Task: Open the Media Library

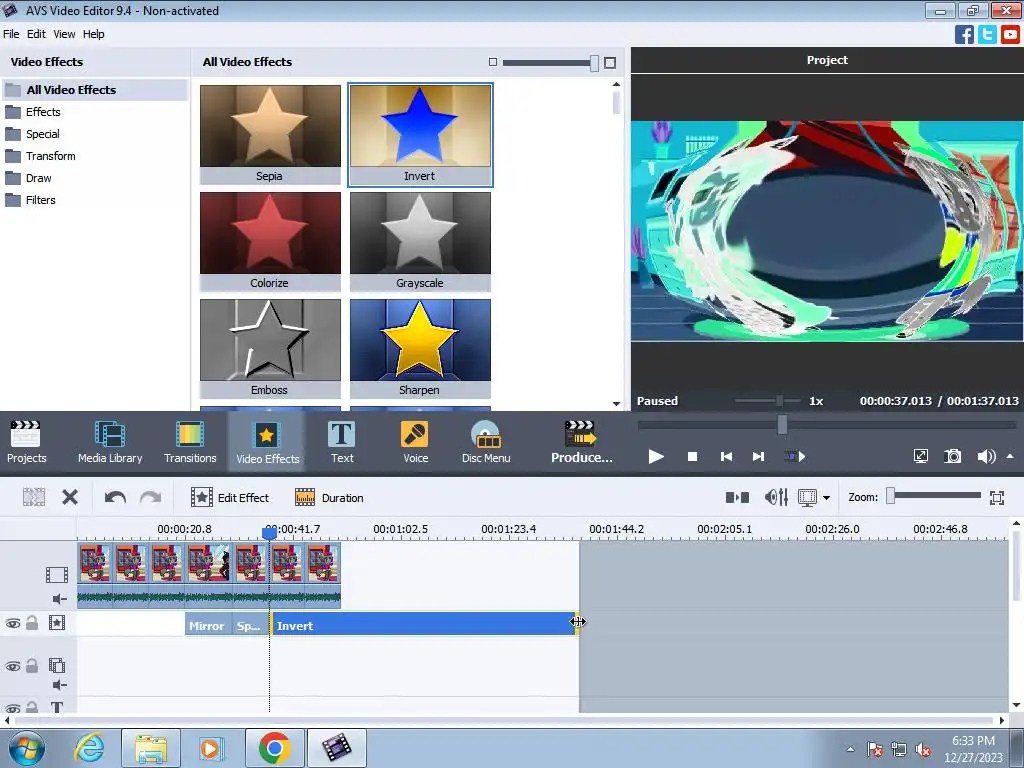Action: pos(110,441)
